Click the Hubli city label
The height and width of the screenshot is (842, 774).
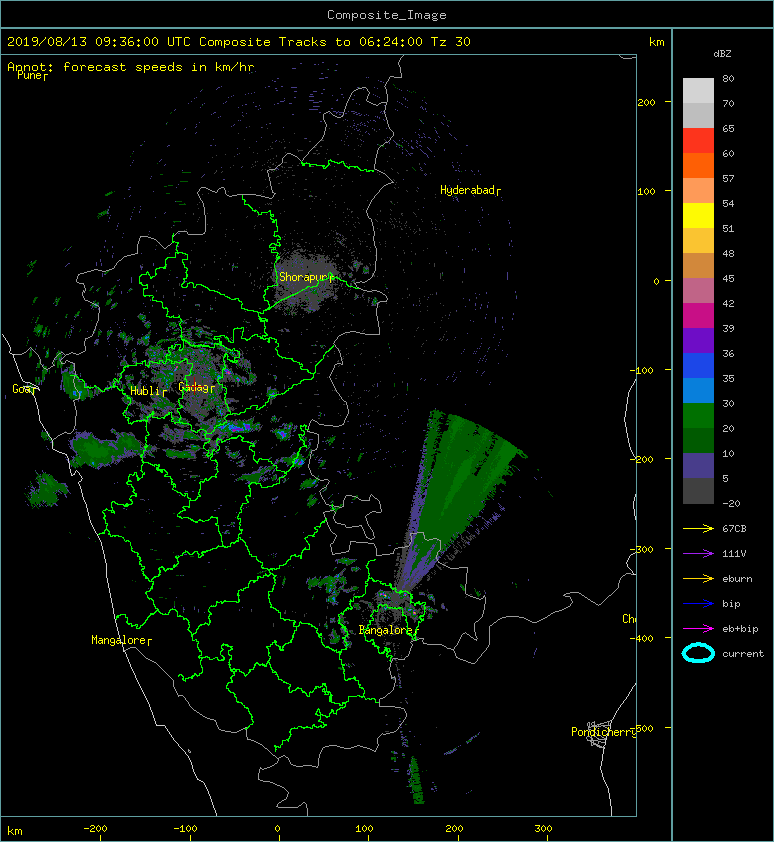145,391
